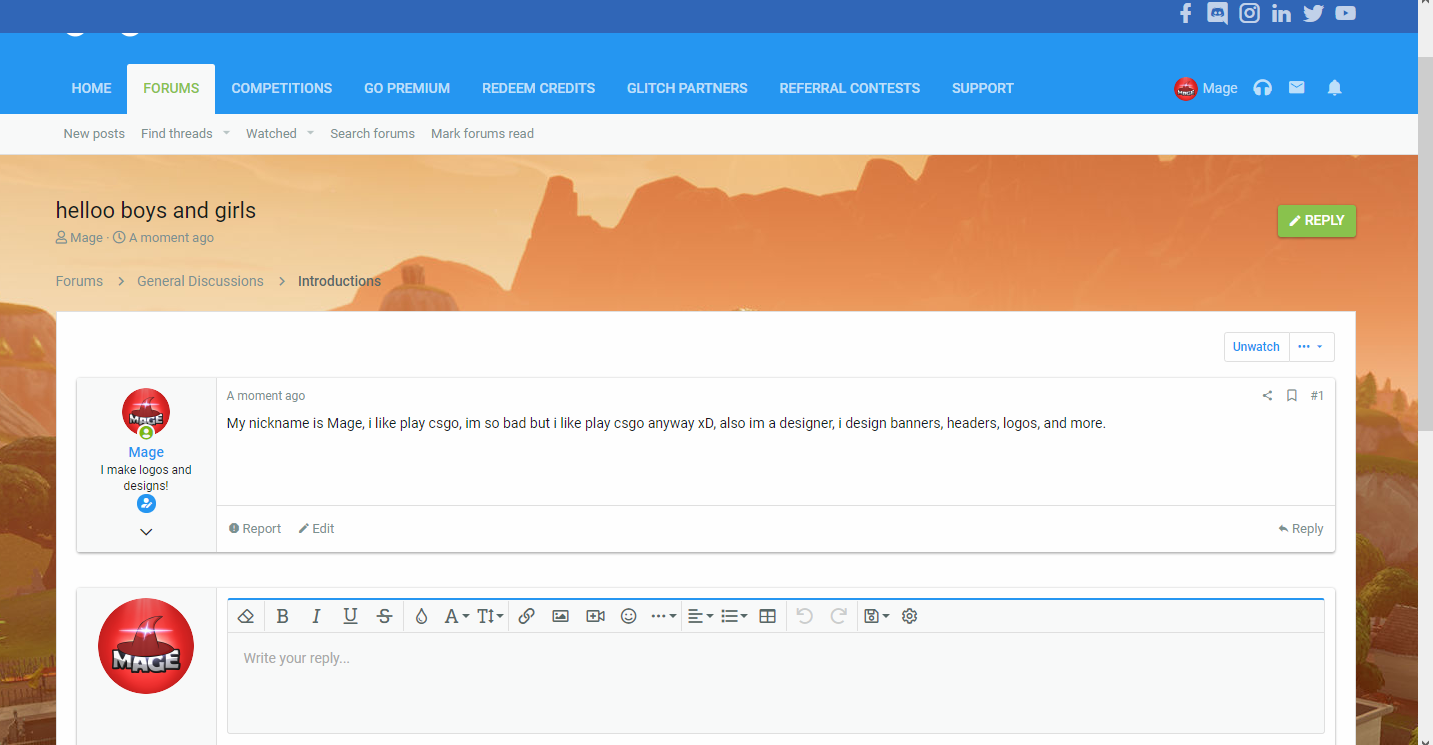Click the Unwatch button

[x=1256, y=347]
